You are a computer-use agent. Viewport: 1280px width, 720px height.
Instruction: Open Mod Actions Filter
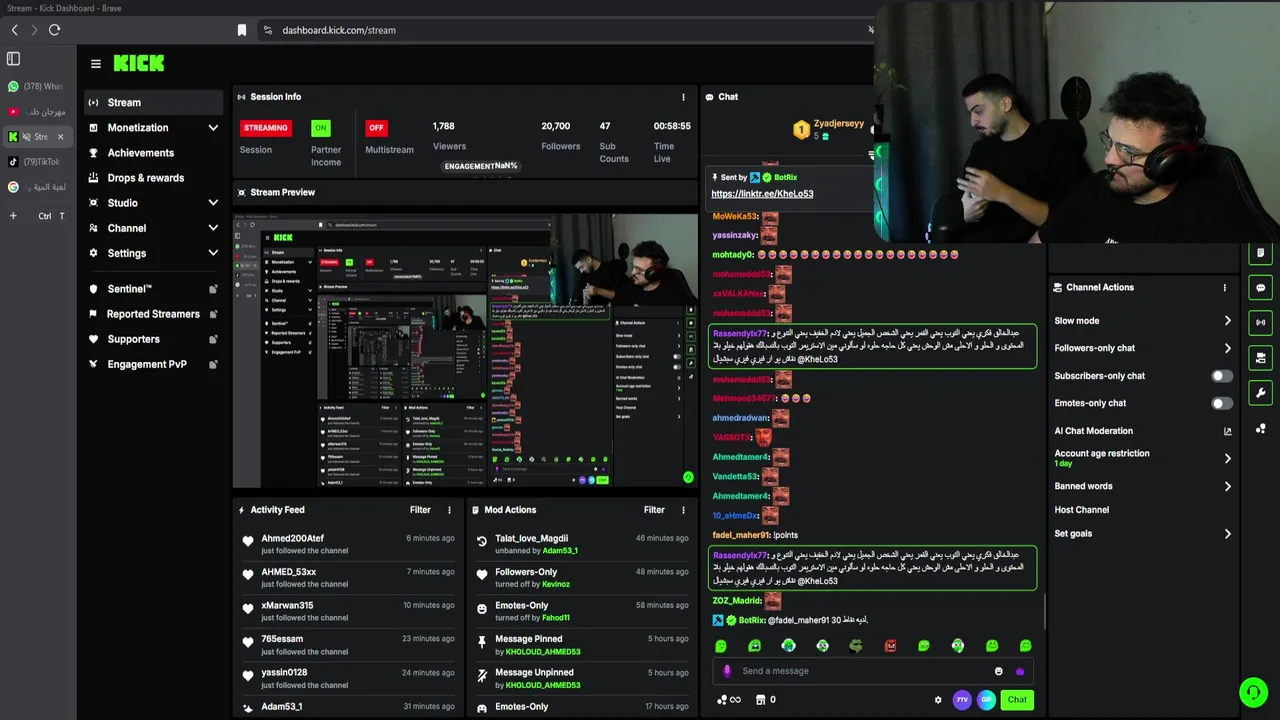[x=654, y=510]
